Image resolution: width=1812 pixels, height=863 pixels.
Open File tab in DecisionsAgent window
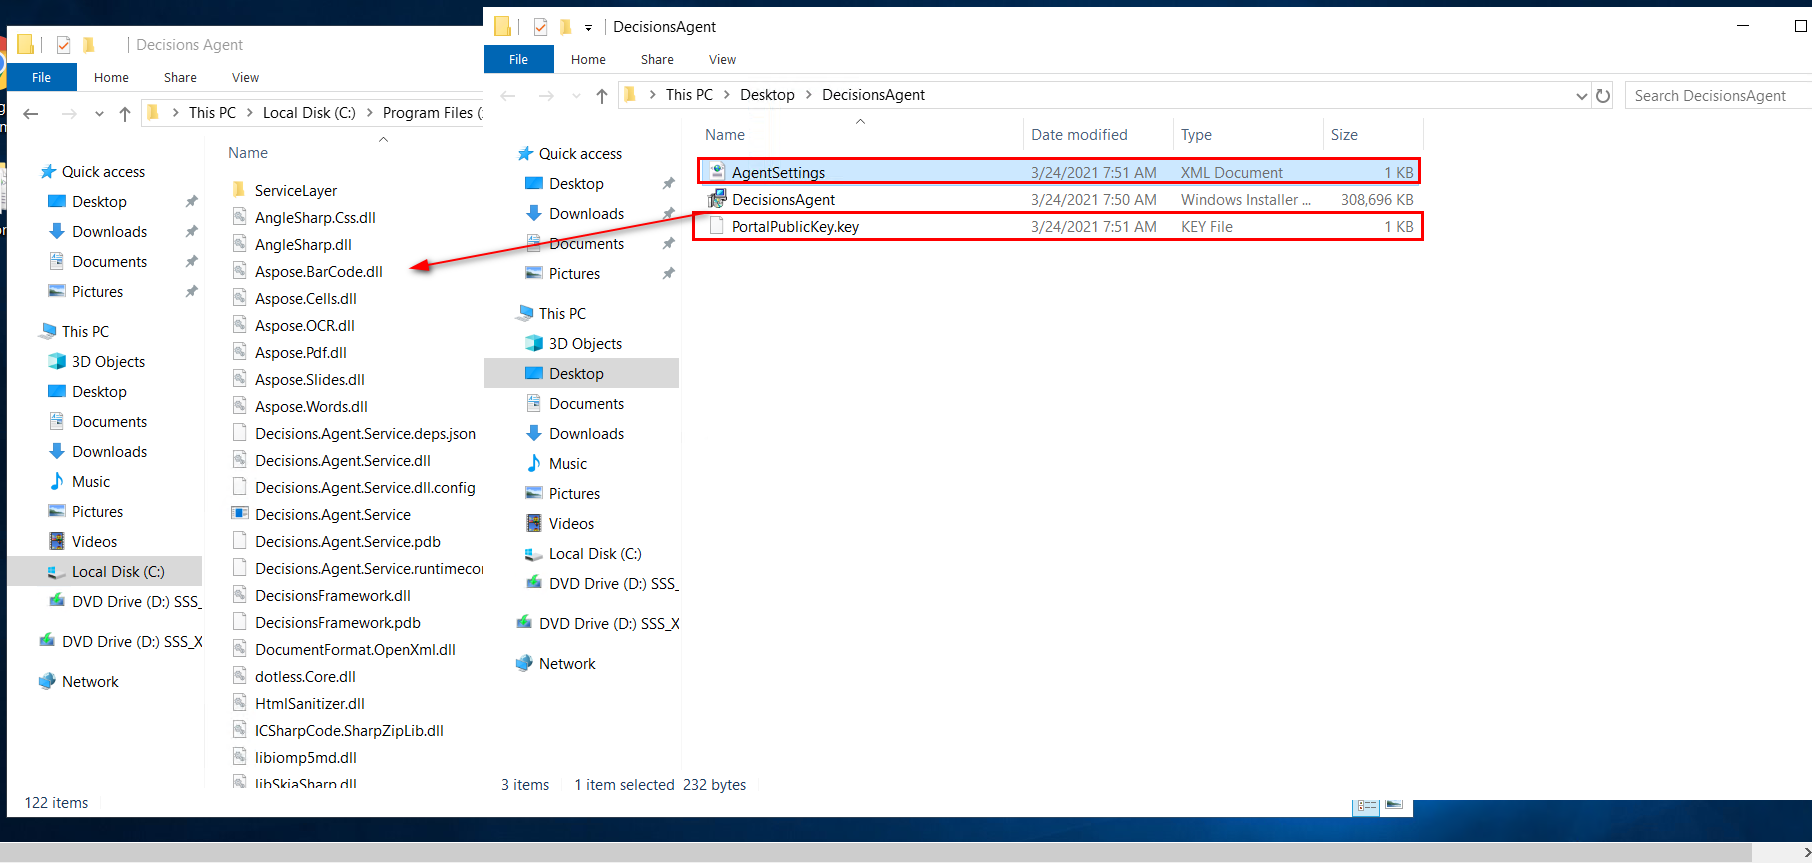[518, 59]
